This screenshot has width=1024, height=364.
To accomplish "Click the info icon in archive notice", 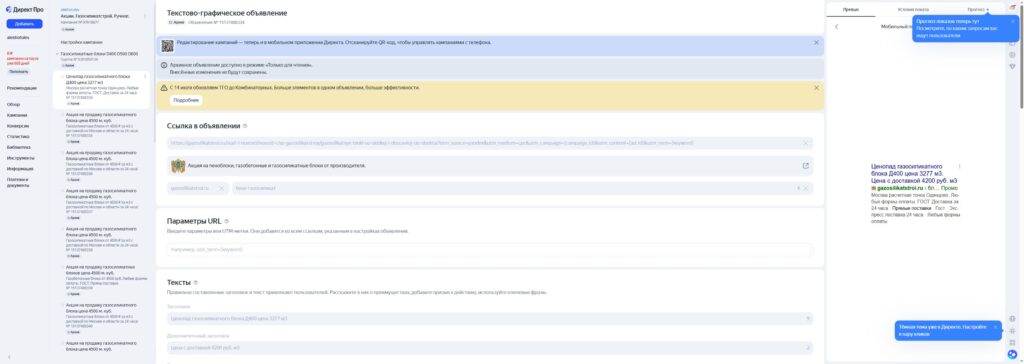I will click(x=164, y=65).
